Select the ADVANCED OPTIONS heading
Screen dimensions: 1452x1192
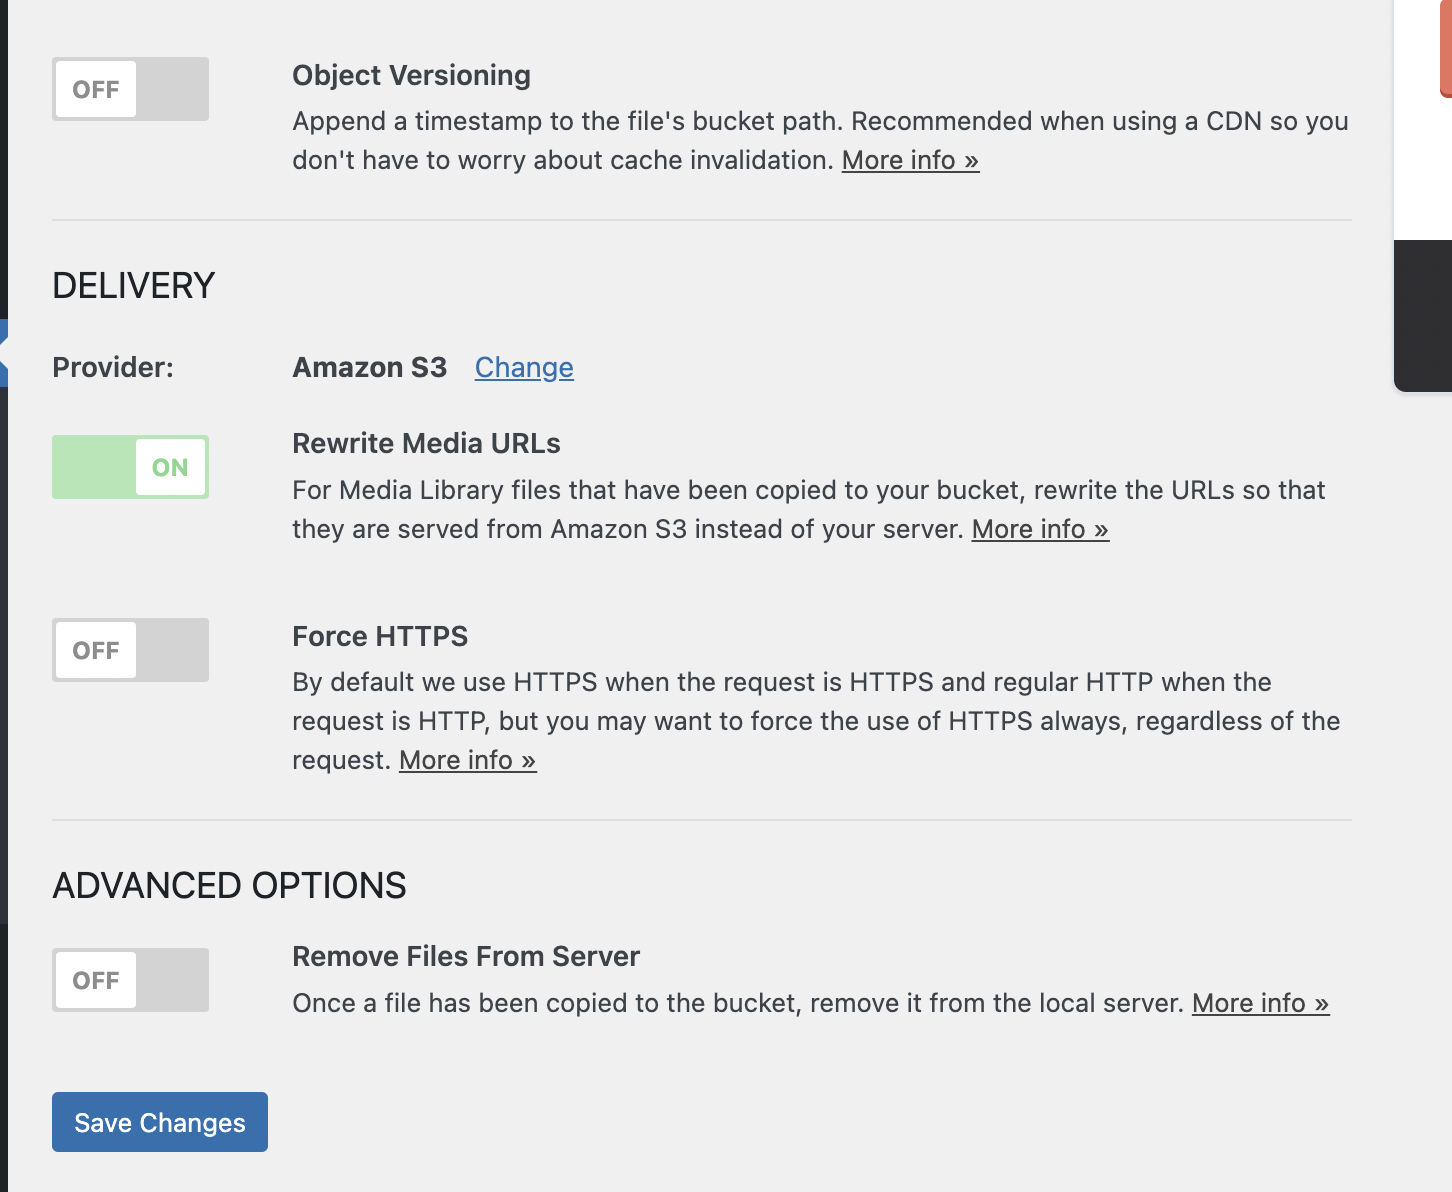pos(229,885)
